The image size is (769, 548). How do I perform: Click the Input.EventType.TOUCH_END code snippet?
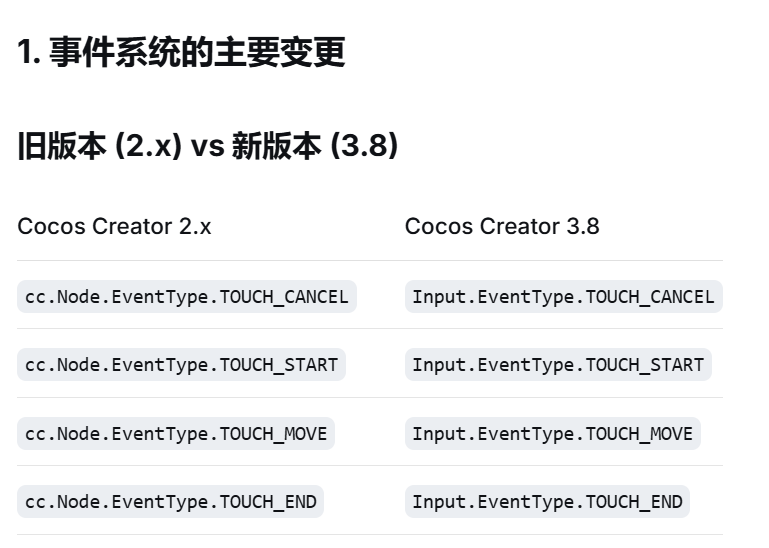pos(547,502)
